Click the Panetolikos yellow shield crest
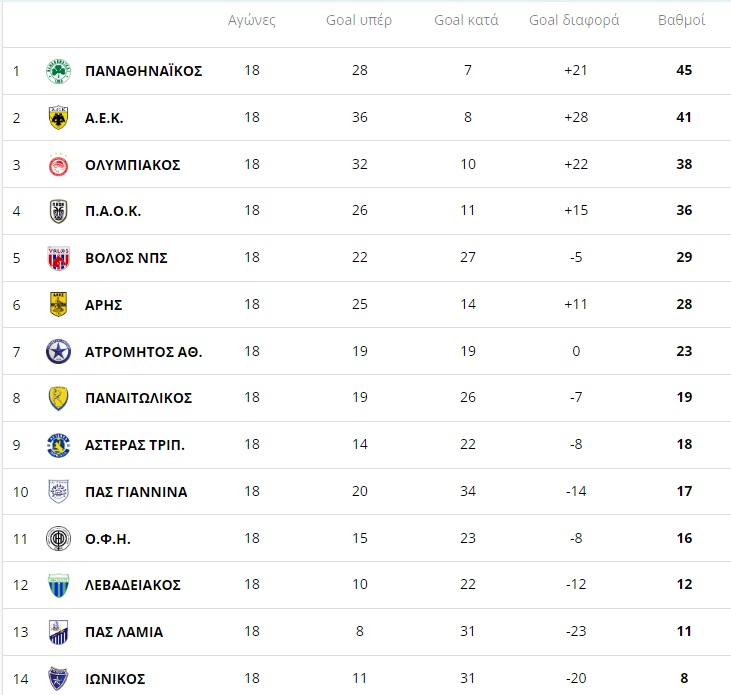The width and height of the screenshot is (731, 695). (58, 398)
